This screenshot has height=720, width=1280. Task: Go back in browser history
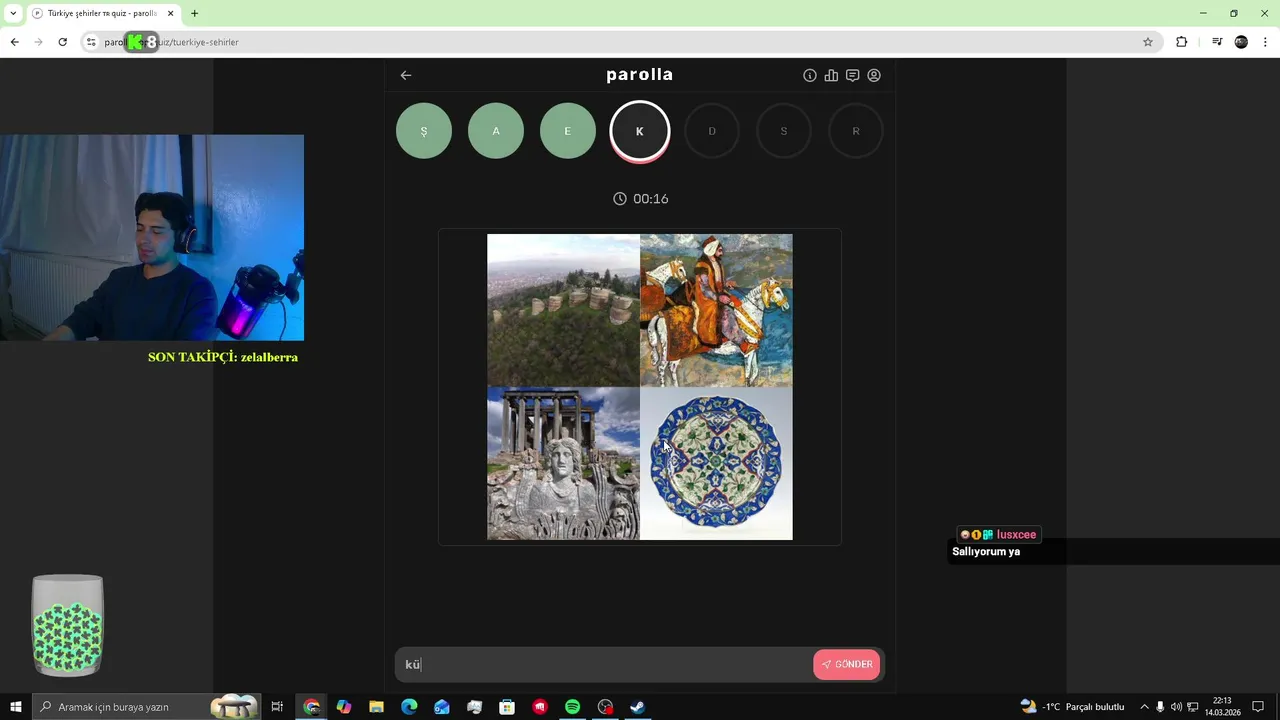14,42
